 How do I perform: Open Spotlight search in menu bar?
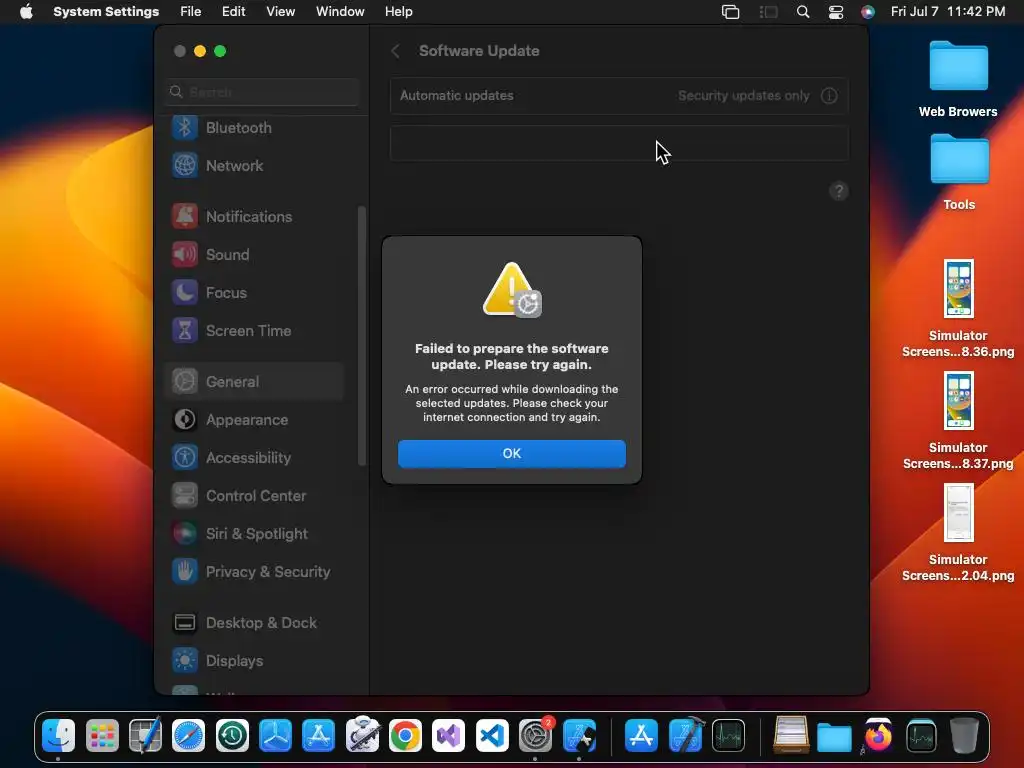point(803,12)
